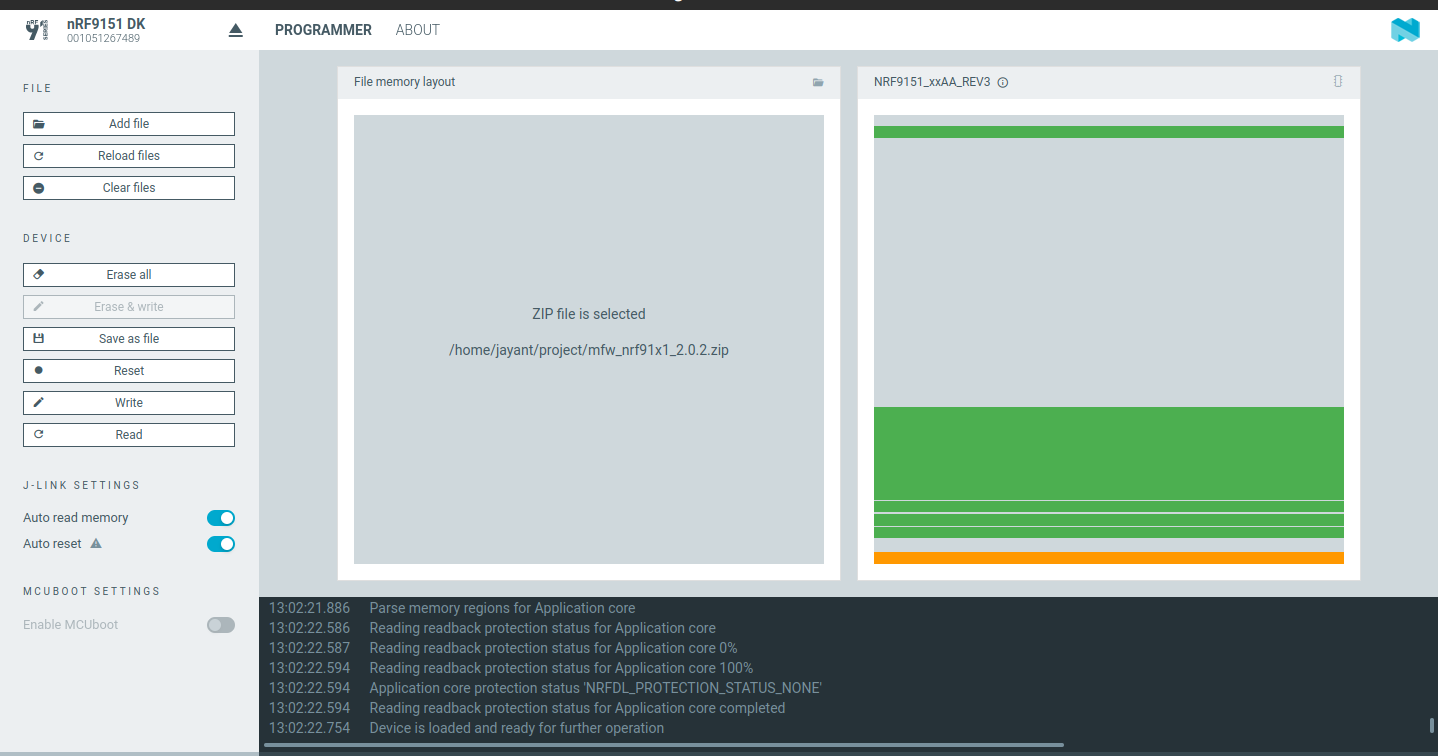1438x756 pixels.
Task: Click the orange memory region block
Action: pyautogui.click(x=1109, y=558)
